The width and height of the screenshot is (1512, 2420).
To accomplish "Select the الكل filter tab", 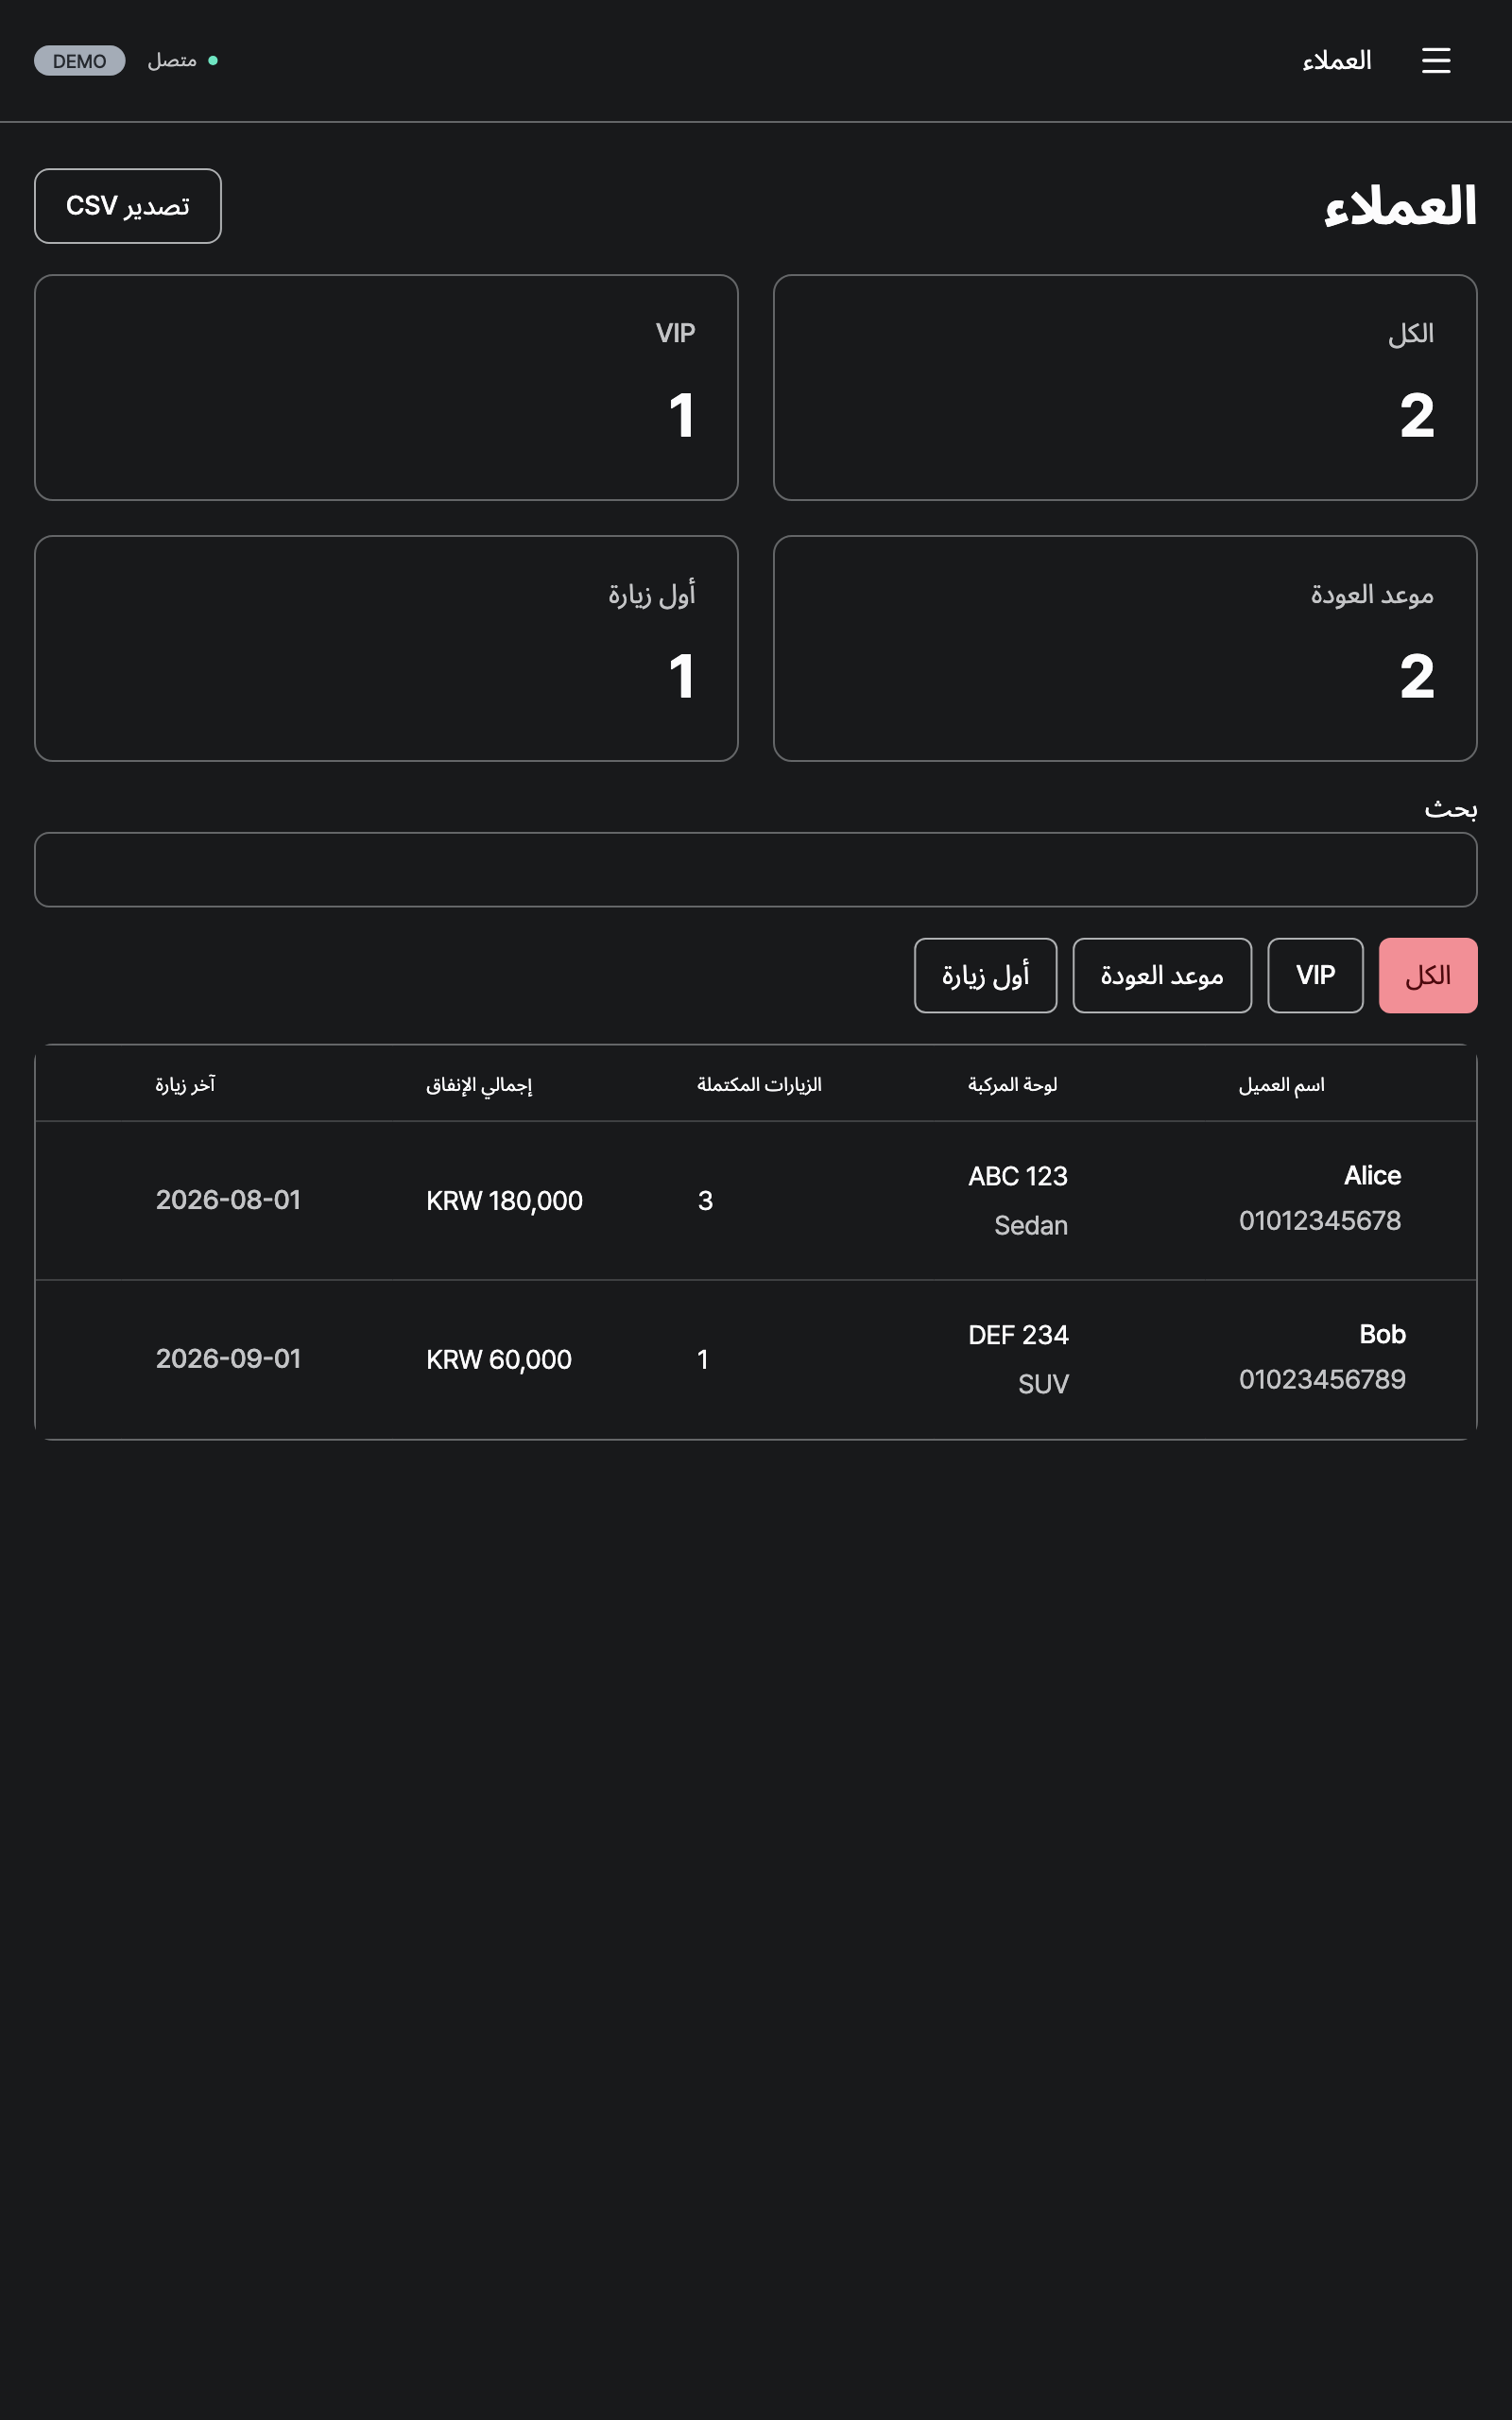I will (x=1427, y=975).
